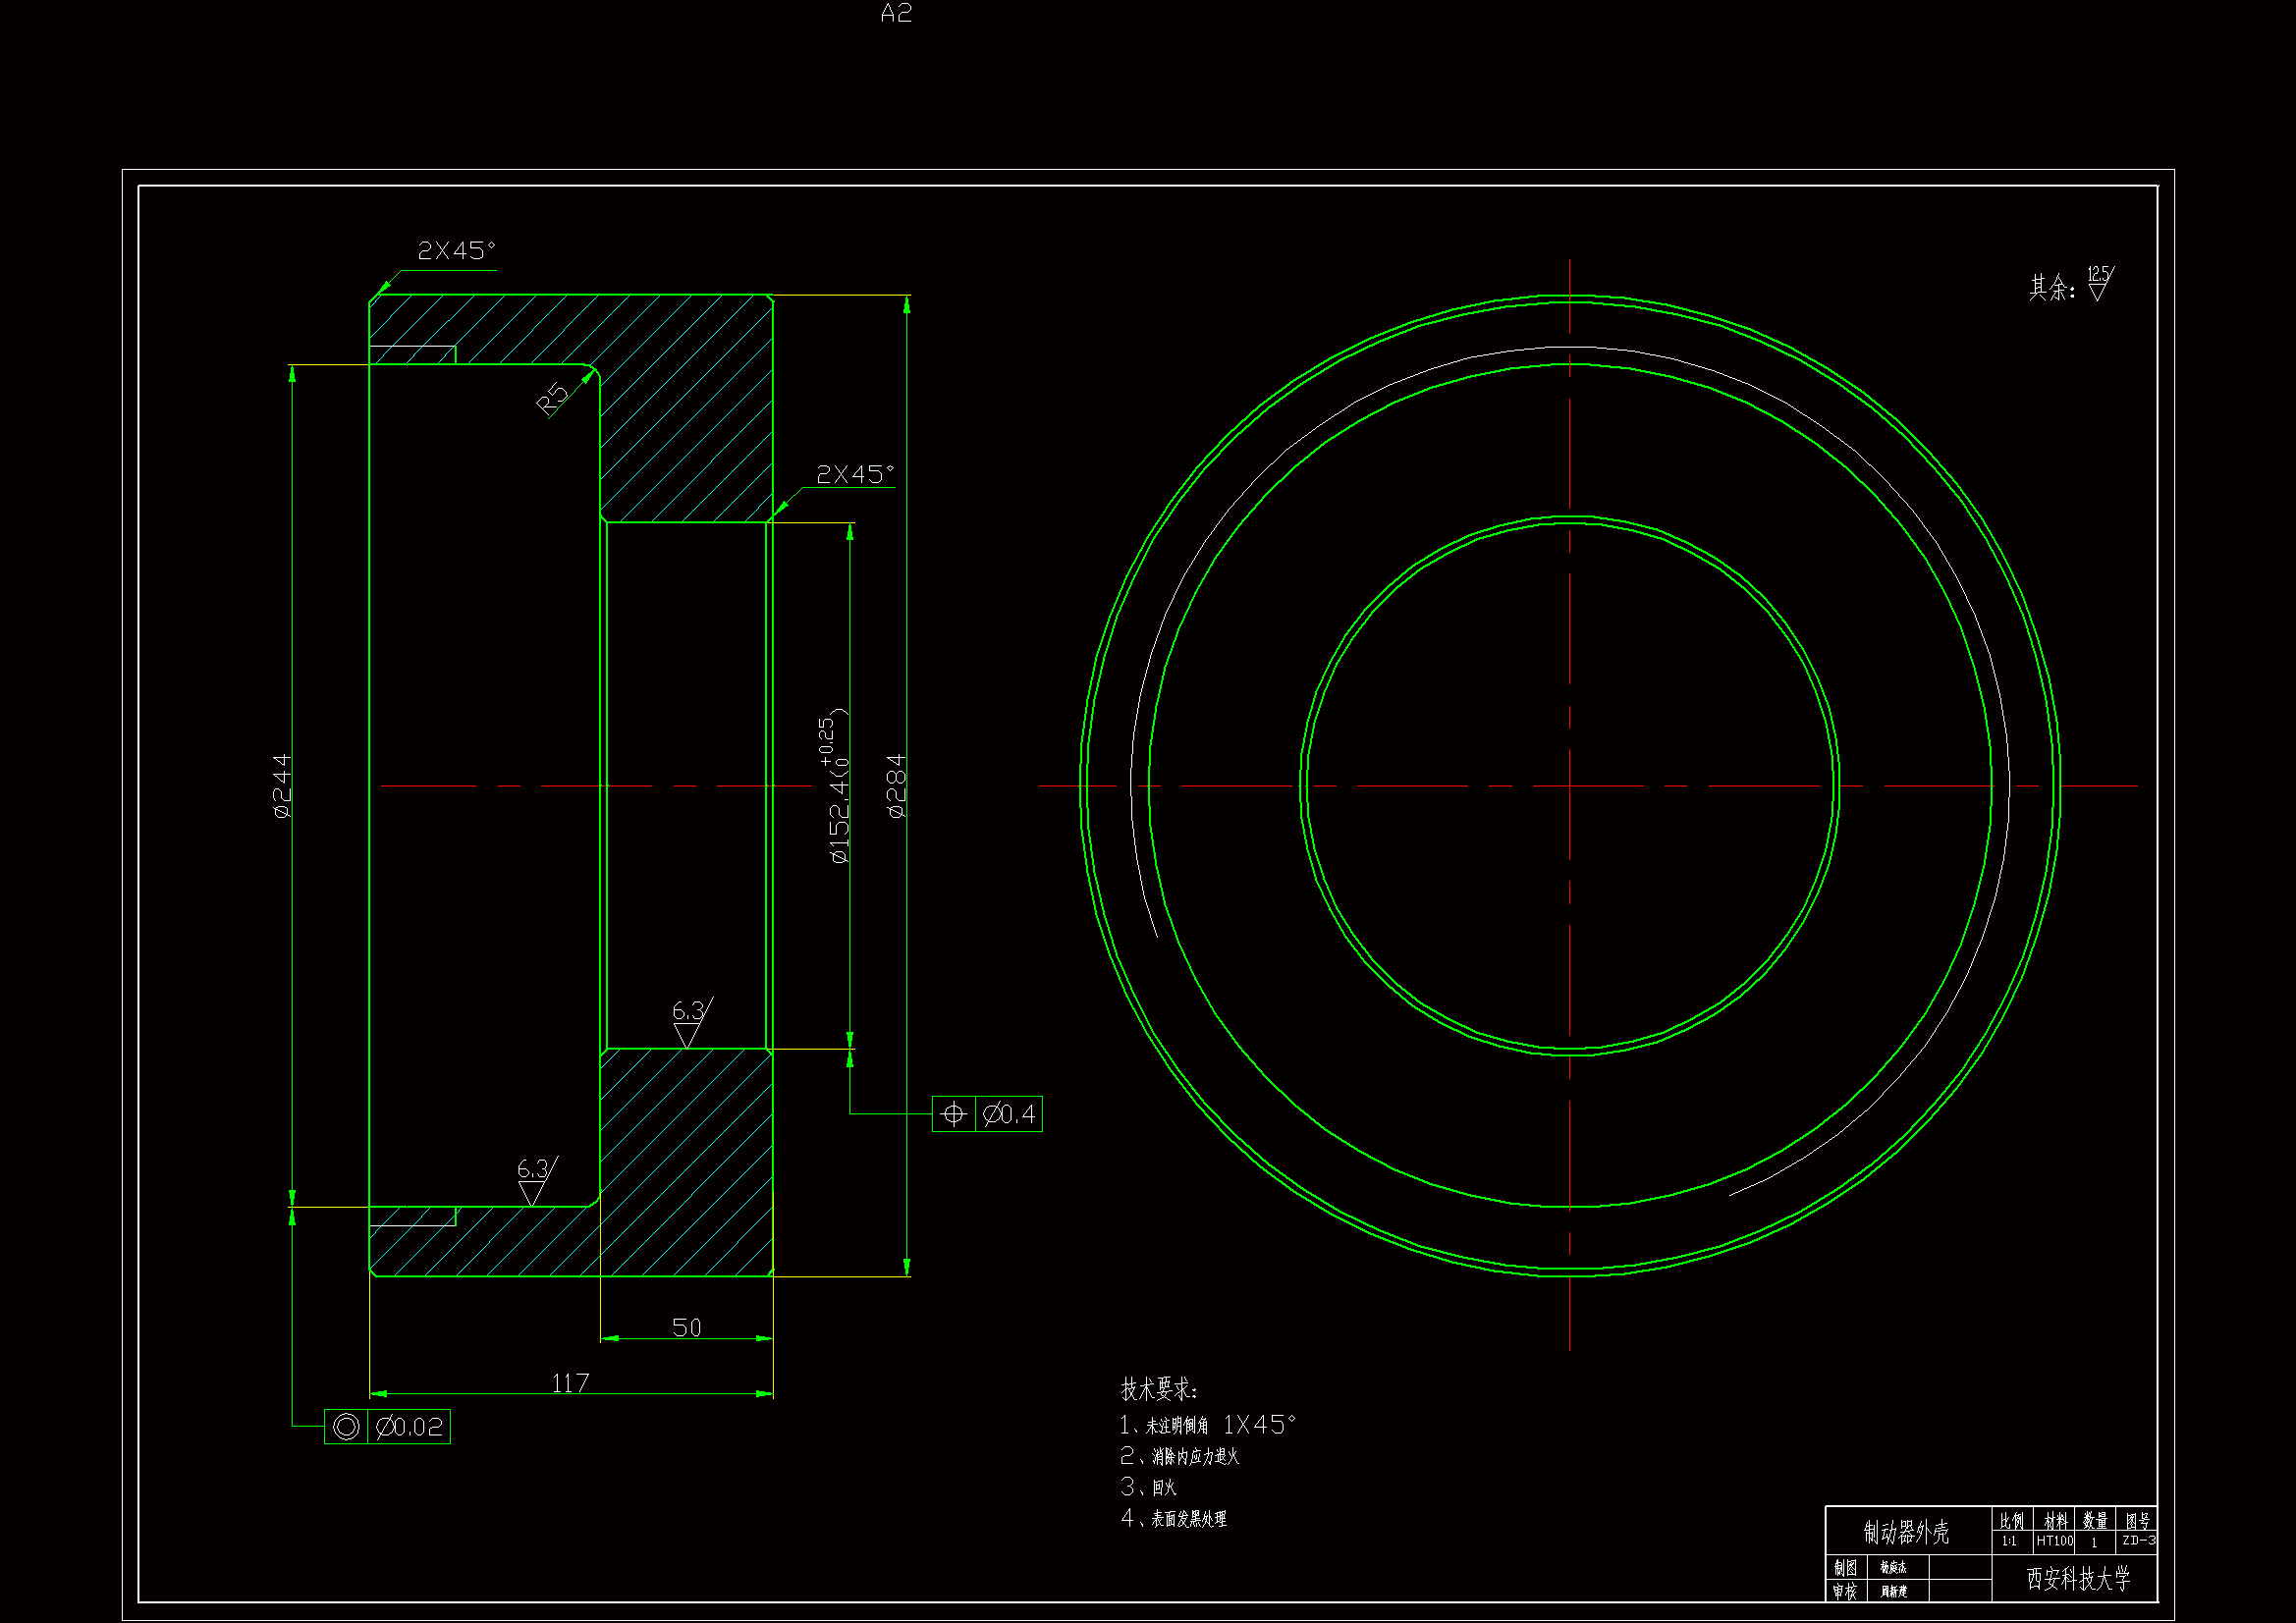Image resolution: width=2296 pixels, height=1623 pixels.
Task: Click the 制动器外壳 title block cell
Action: [1906, 1532]
